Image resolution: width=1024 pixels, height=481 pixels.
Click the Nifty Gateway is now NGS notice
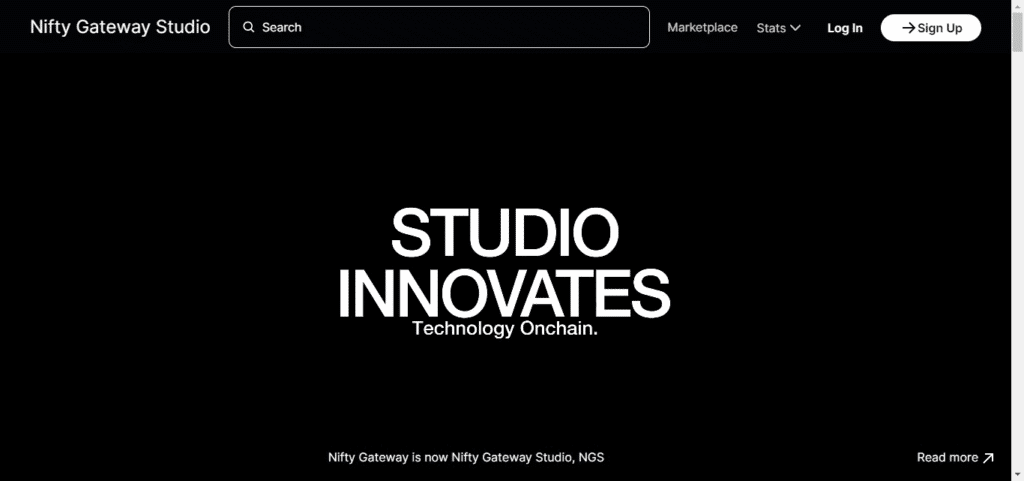466,458
